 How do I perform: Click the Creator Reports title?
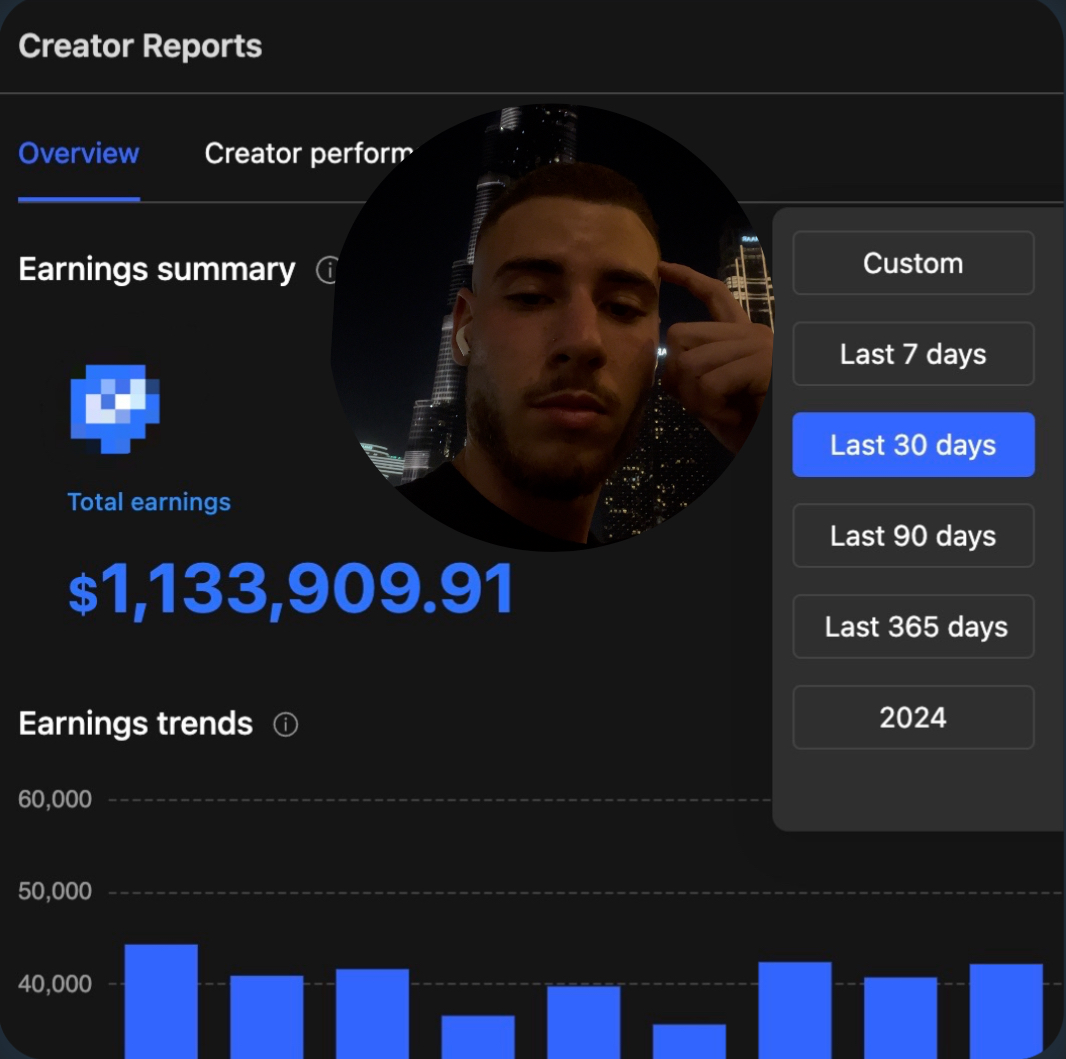pyautogui.click(x=140, y=46)
